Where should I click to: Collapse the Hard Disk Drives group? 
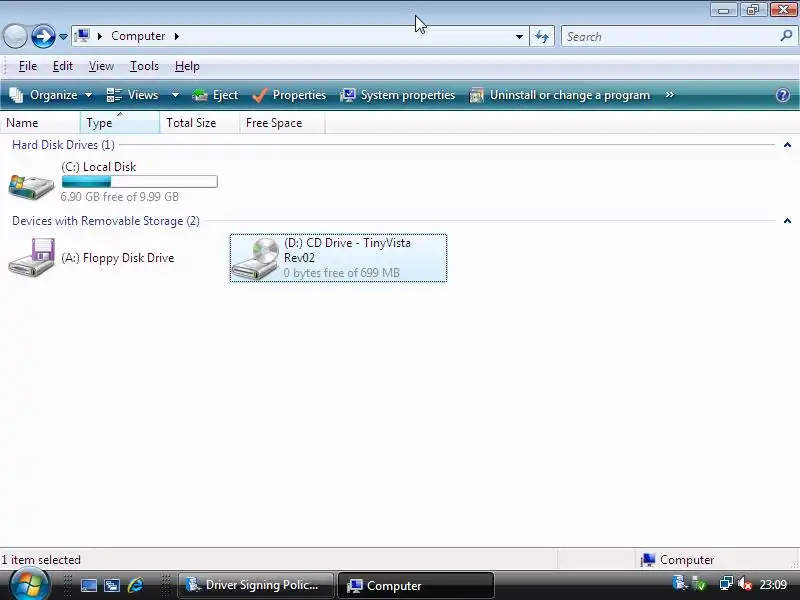point(787,145)
